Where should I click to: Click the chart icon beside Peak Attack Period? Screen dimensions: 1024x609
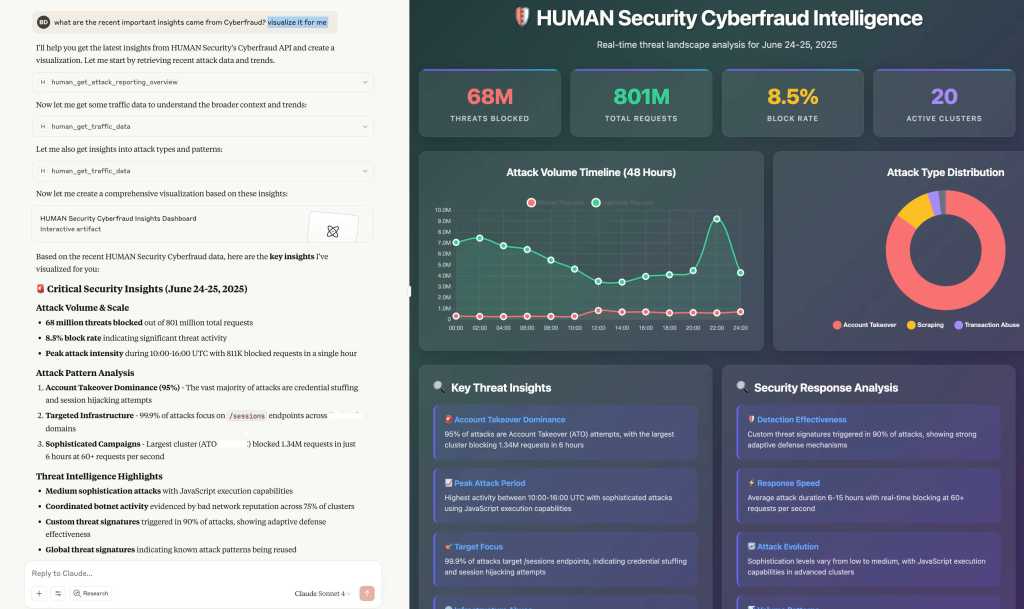tap(448, 483)
